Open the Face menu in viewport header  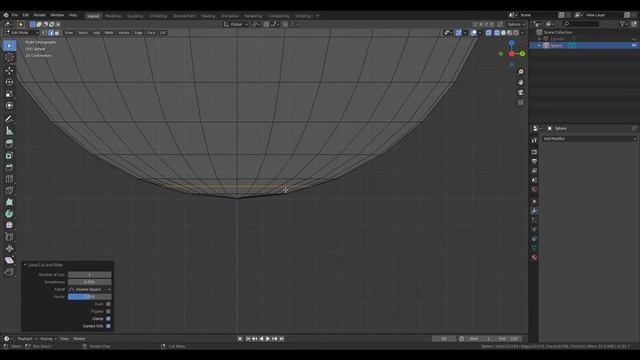pos(151,33)
